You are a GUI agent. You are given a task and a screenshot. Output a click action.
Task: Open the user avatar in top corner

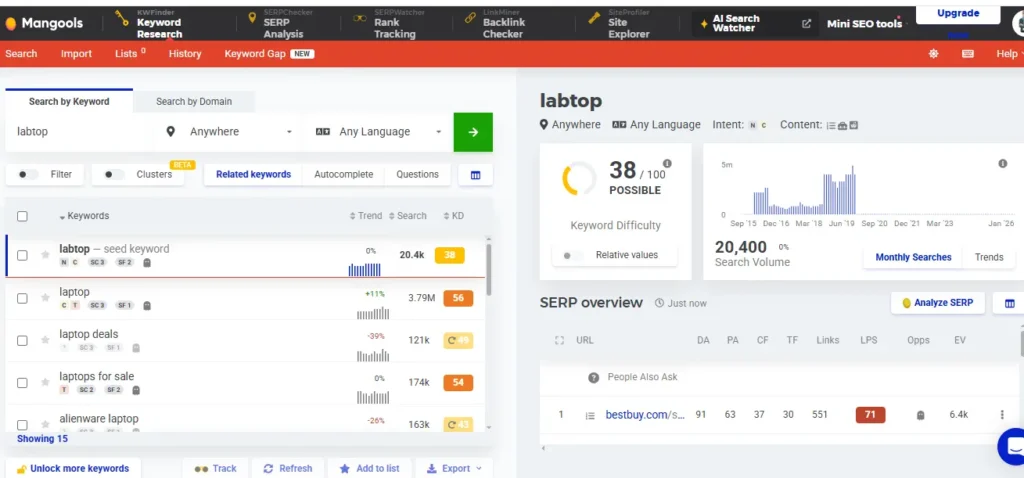pos(1018,24)
